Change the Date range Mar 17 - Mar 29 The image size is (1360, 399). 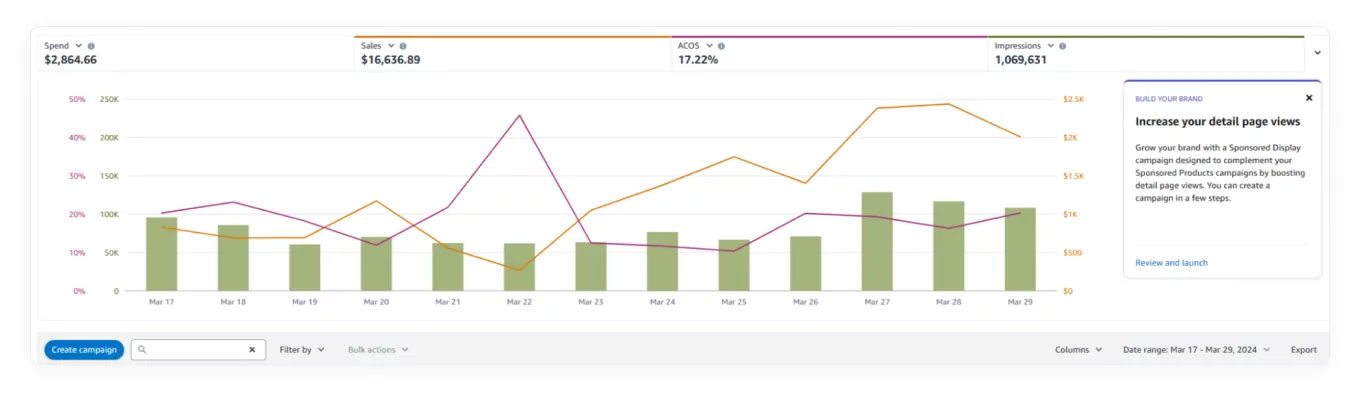coord(1197,350)
